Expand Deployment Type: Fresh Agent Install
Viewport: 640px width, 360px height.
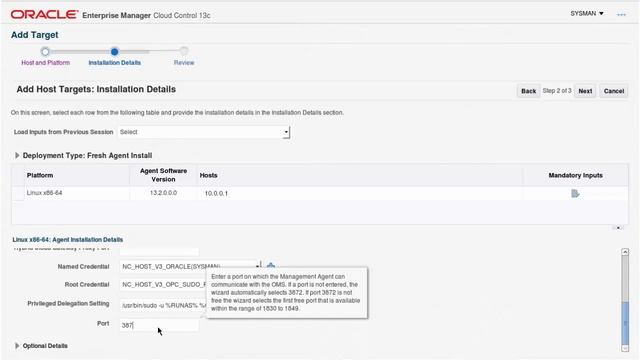click(x=17, y=156)
